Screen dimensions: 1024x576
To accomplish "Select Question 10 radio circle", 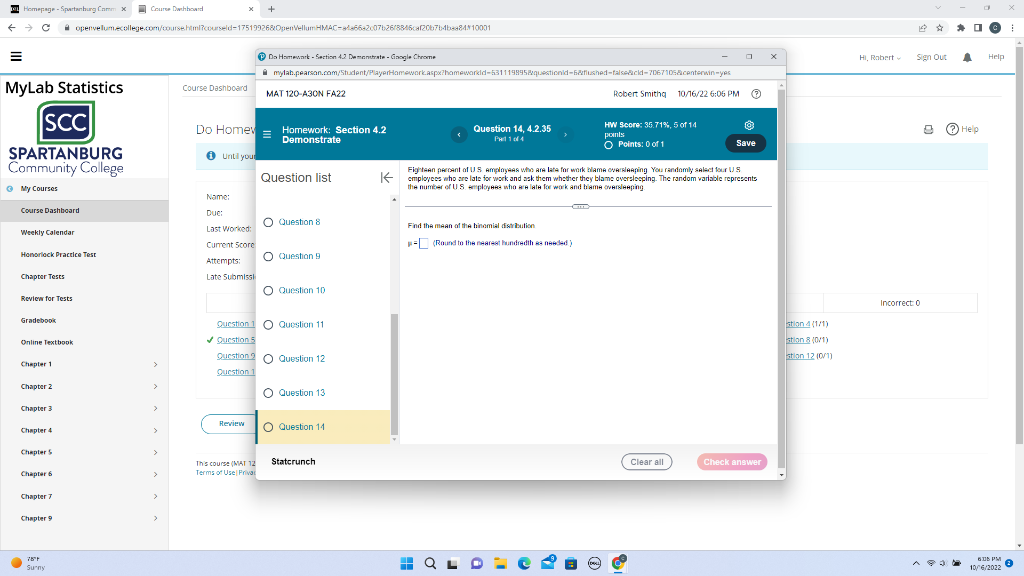I will (268, 291).
